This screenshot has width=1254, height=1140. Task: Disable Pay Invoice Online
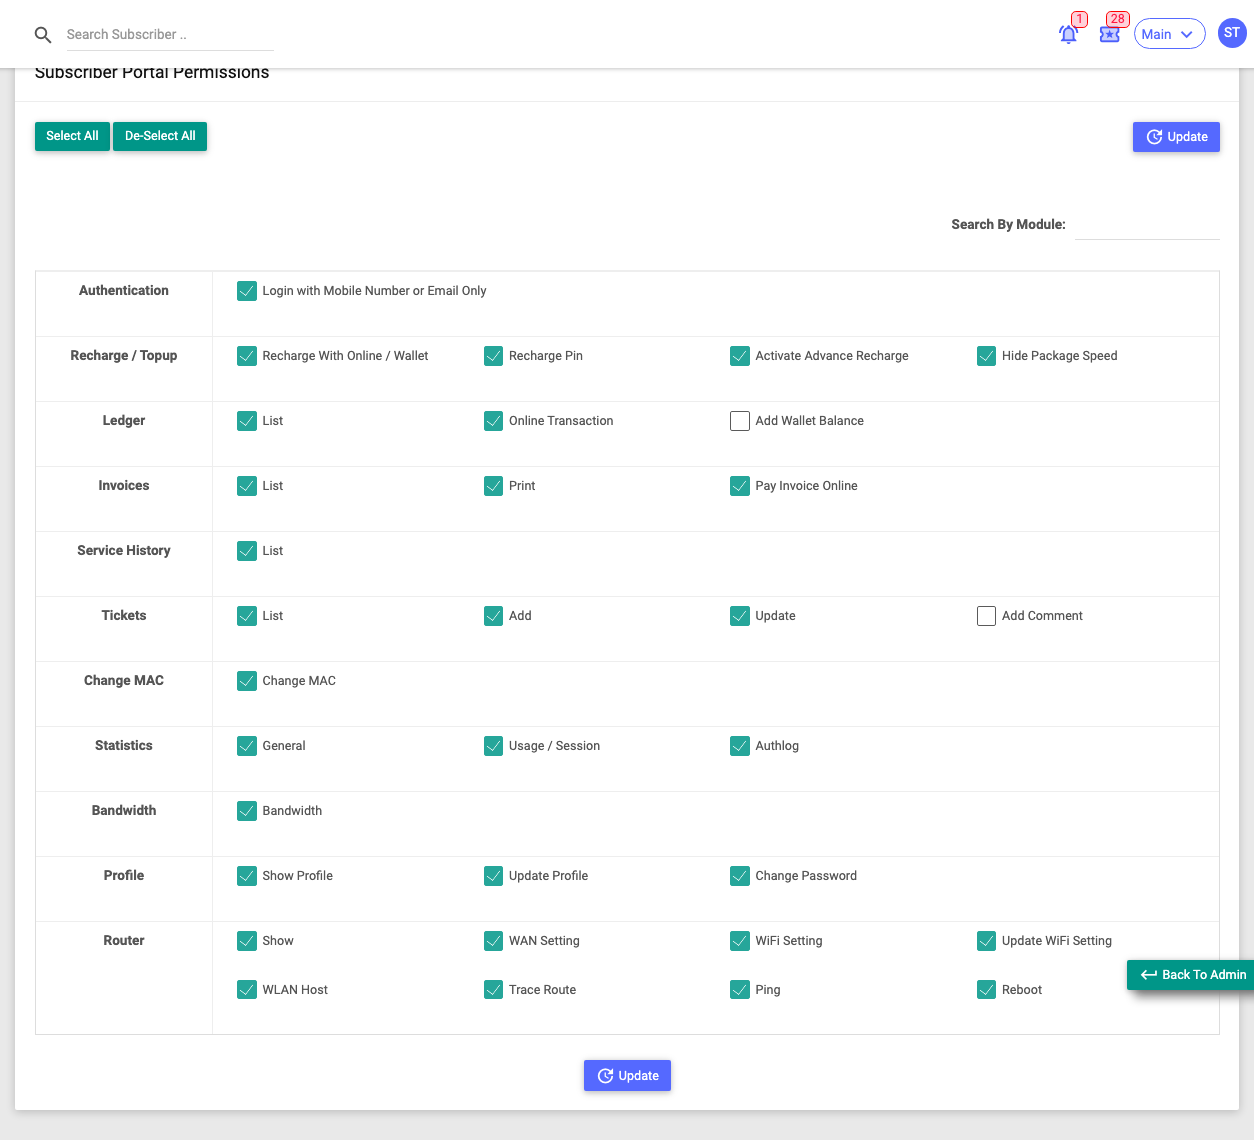pos(740,486)
